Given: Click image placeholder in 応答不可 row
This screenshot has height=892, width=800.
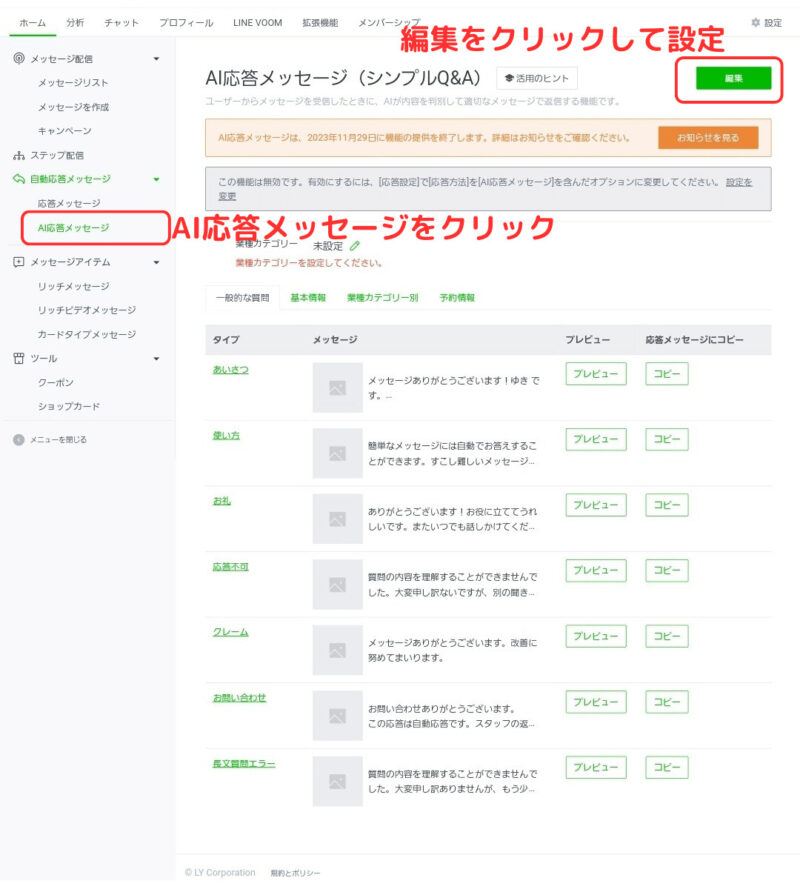Looking at the screenshot, I should [337, 584].
